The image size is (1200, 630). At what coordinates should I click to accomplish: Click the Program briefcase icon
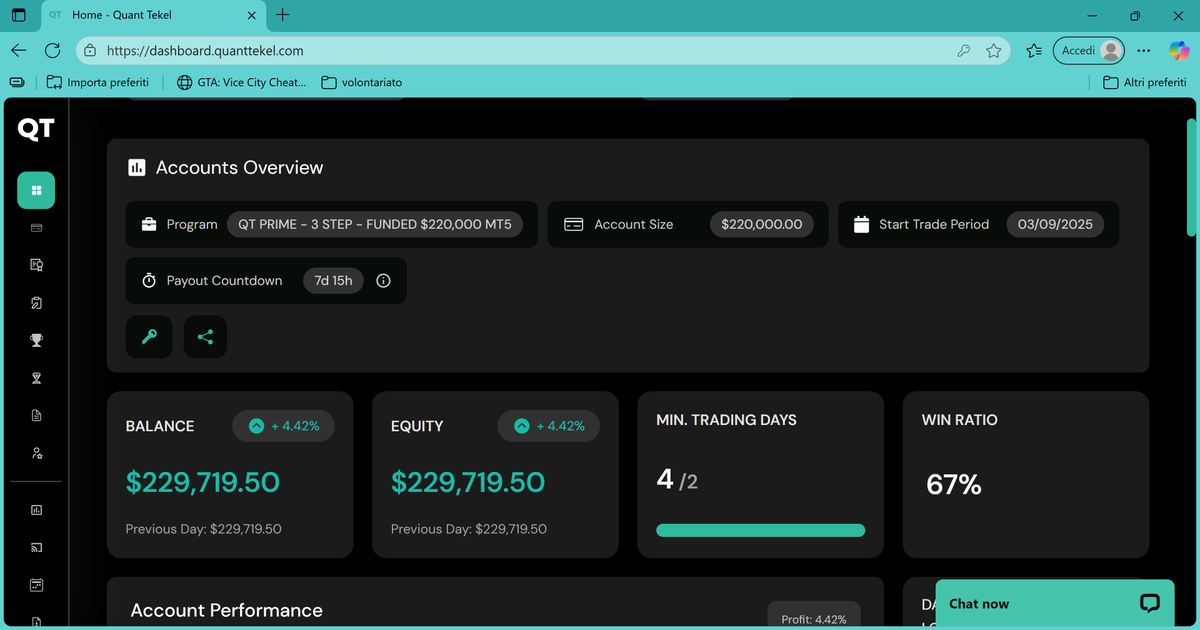149,224
